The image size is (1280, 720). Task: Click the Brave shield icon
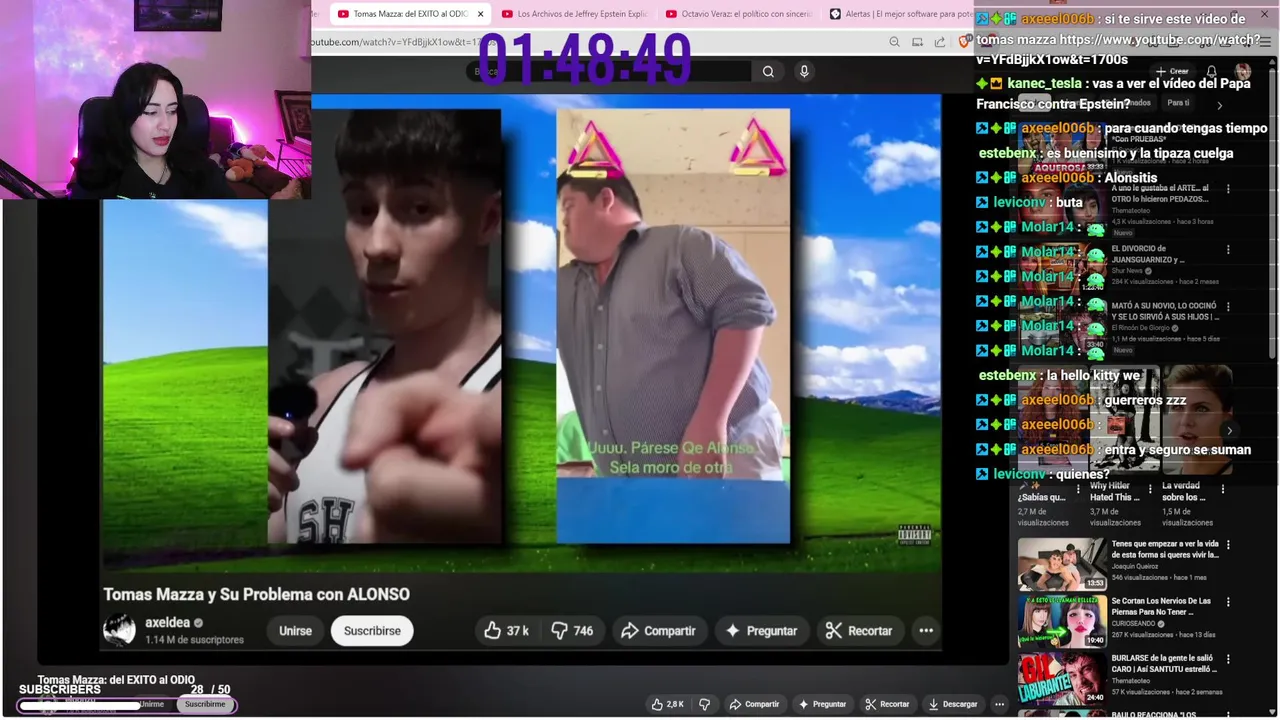tap(964, 42)
